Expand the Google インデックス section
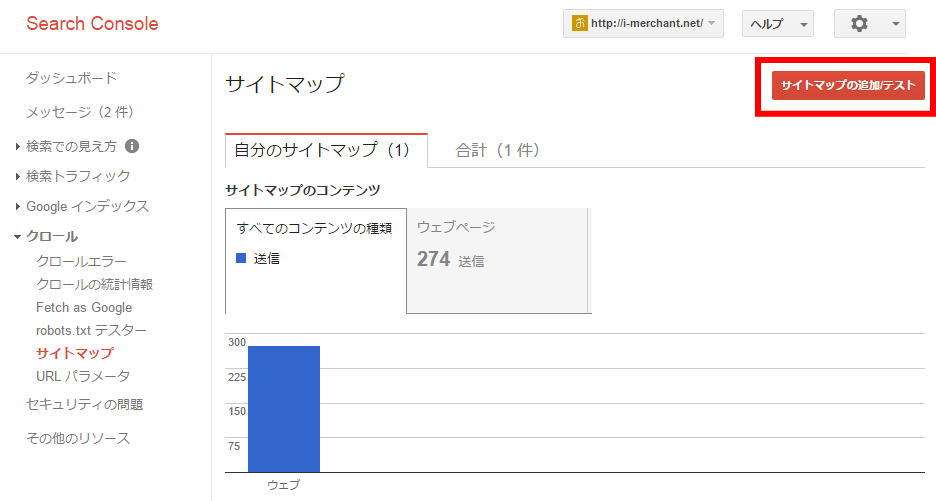This screenshot has width=936, height=501. (87, 206)
